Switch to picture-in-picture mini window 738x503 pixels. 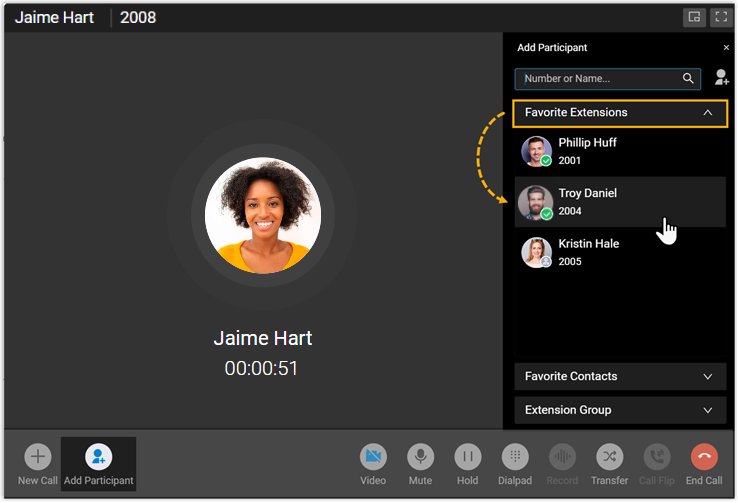pyautogui.click(x=694, y=17)
